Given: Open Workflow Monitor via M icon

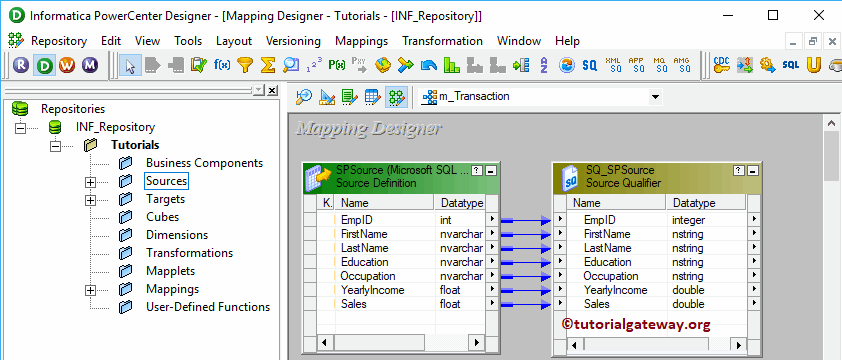Looking at the screenshot, I should tap(90, 66).
